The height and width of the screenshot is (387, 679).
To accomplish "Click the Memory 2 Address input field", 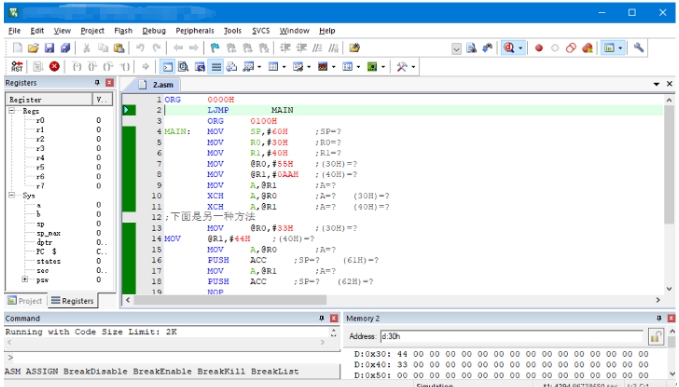I will 511,336.
